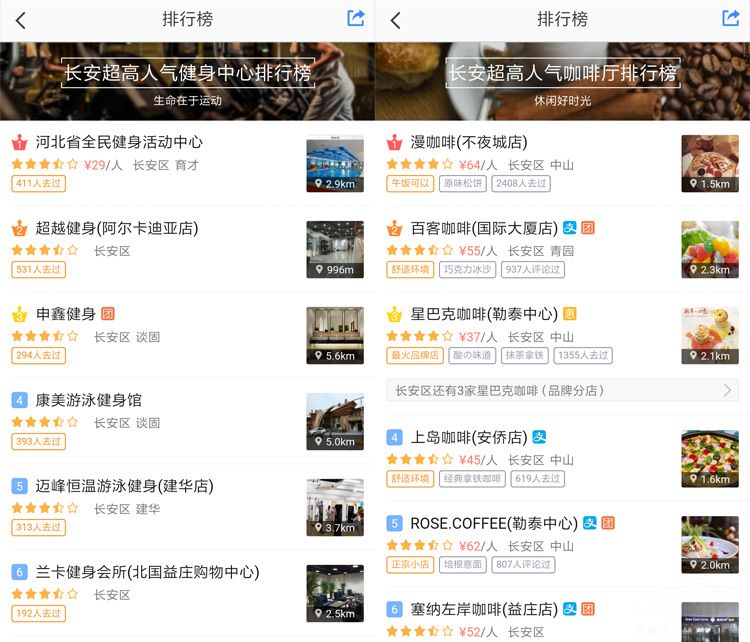
Task: Tap back arrow on right ranking screen
Action: click(x=396, y=20)
